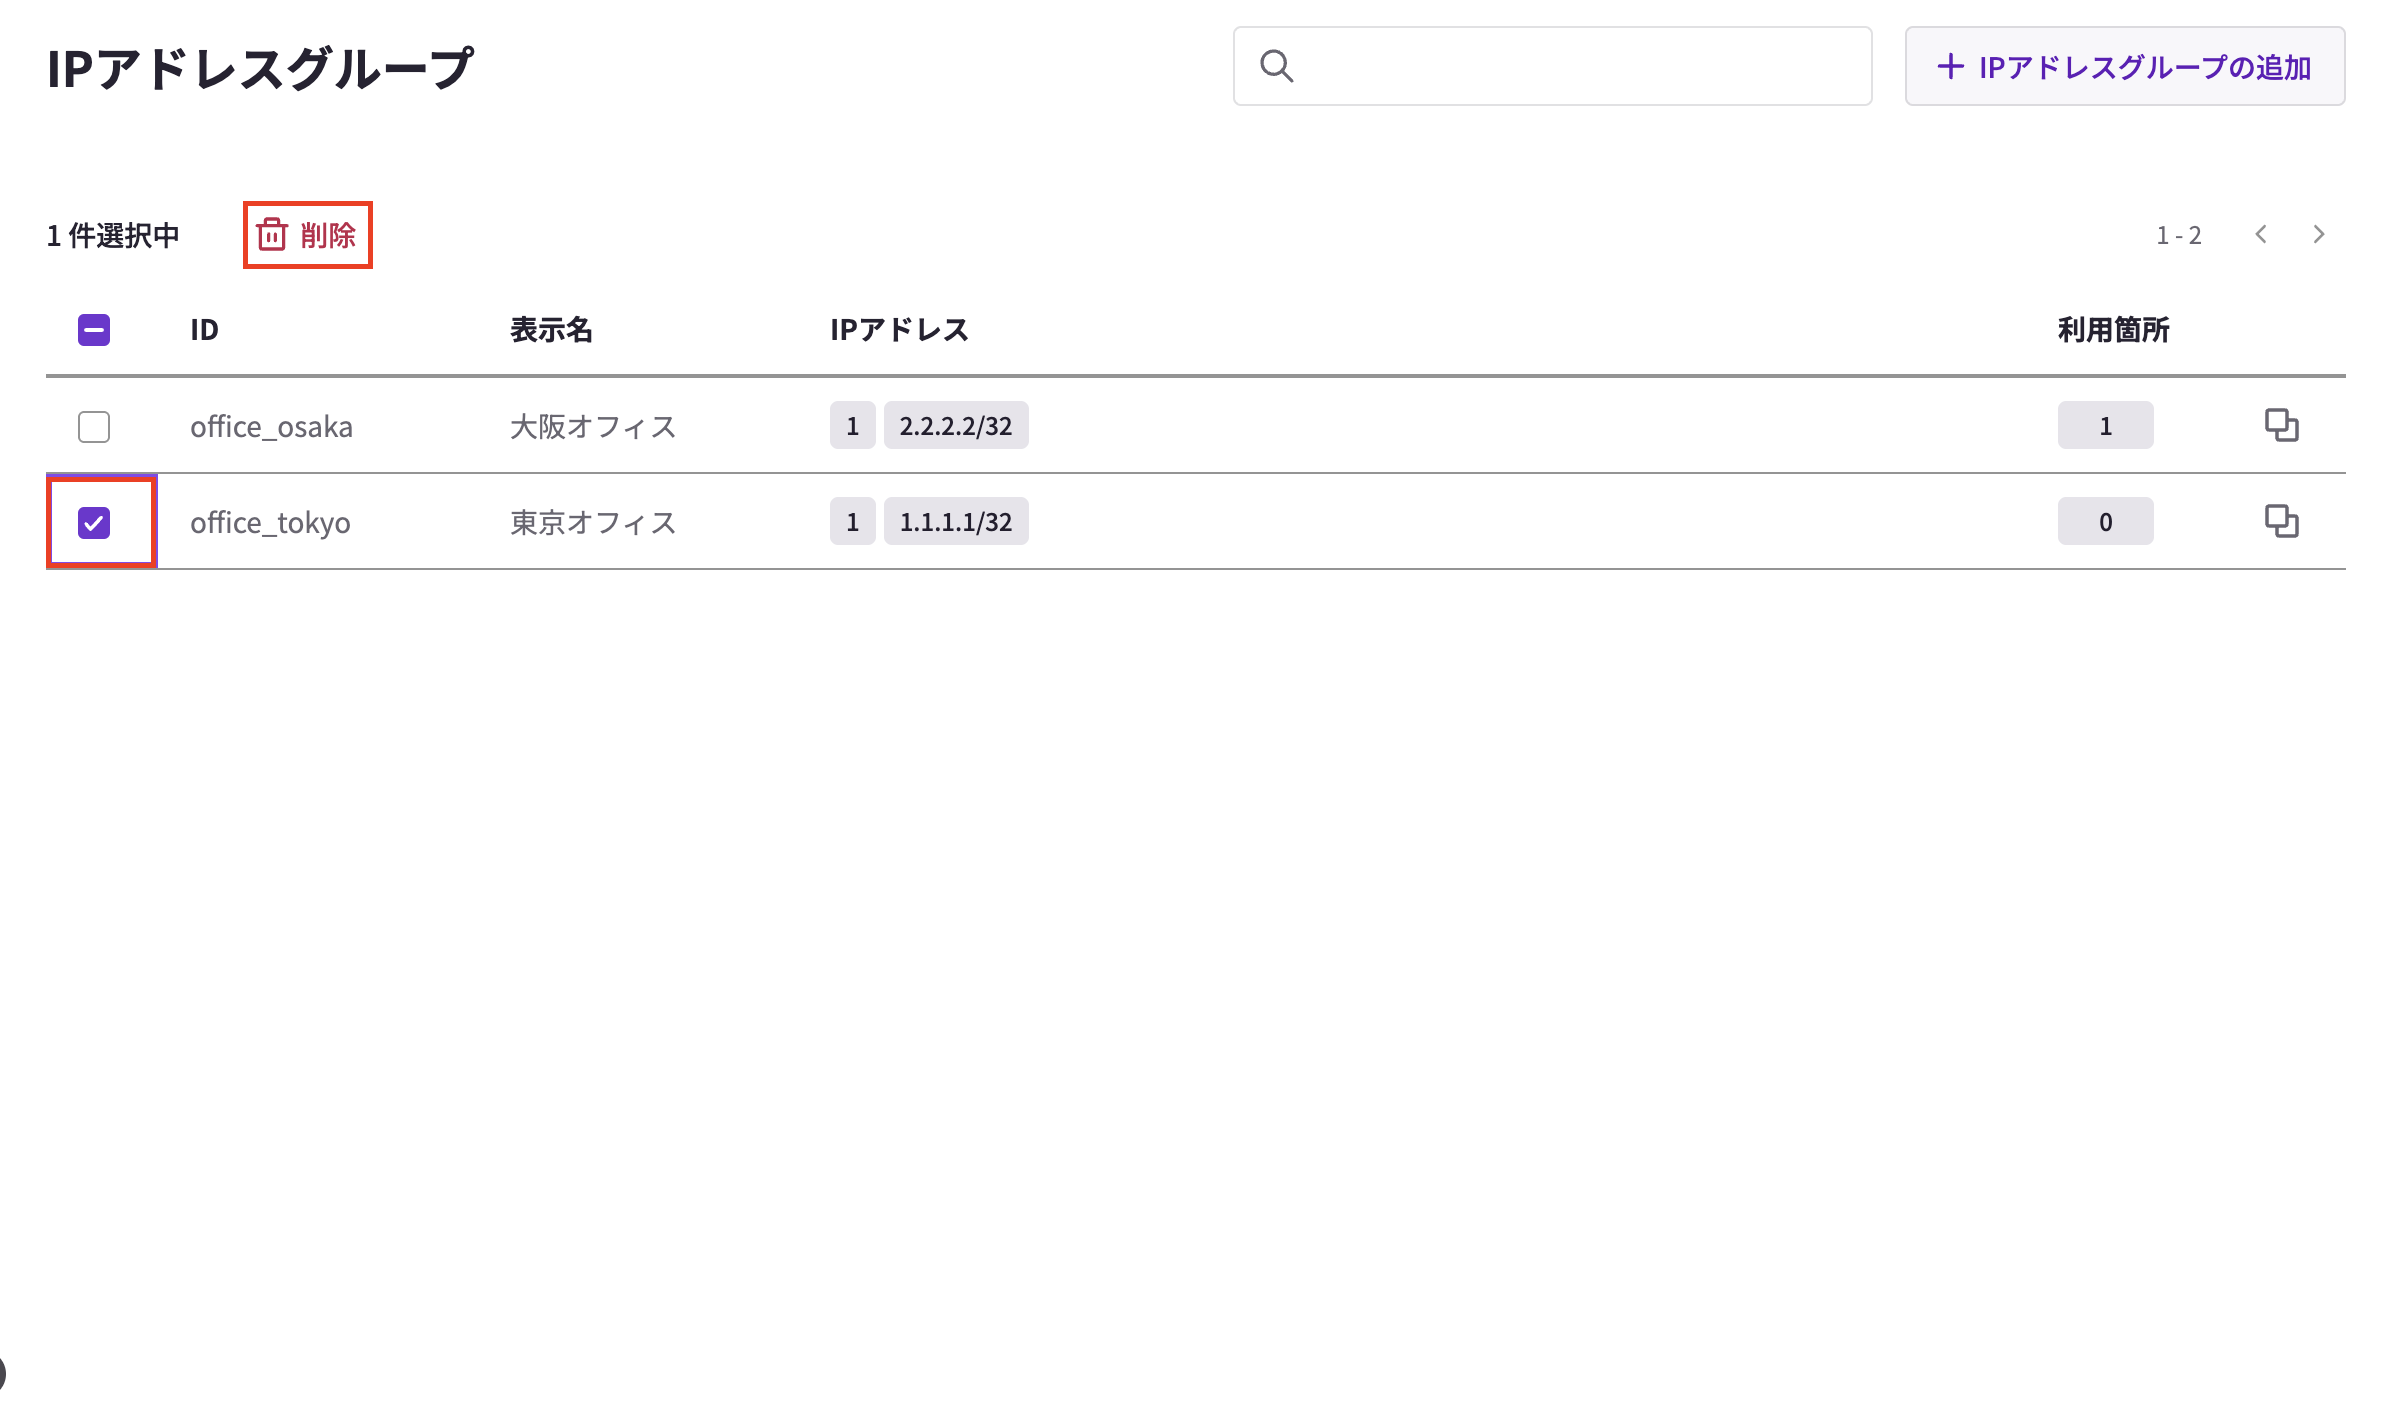Viewport: 2392px width, 1402px height.
Task: Click the office_tokyo ID cell
Action: pyautogui.click(x=270, y=523)
